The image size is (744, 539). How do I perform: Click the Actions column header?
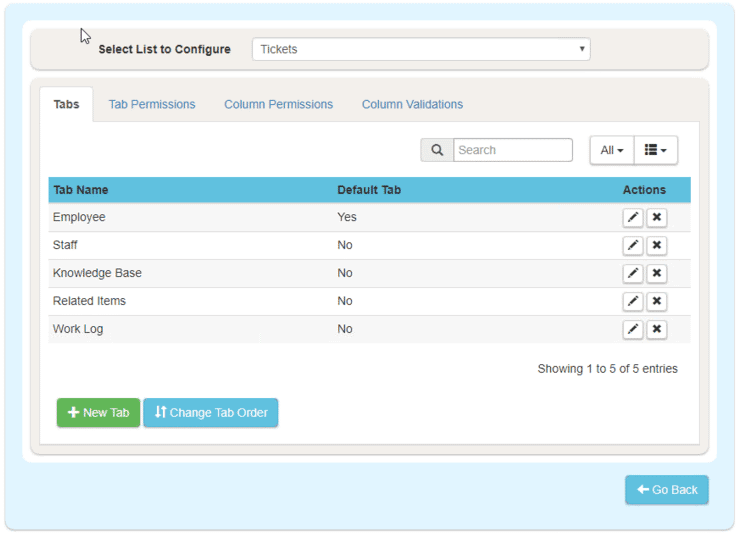click(644, 190)
